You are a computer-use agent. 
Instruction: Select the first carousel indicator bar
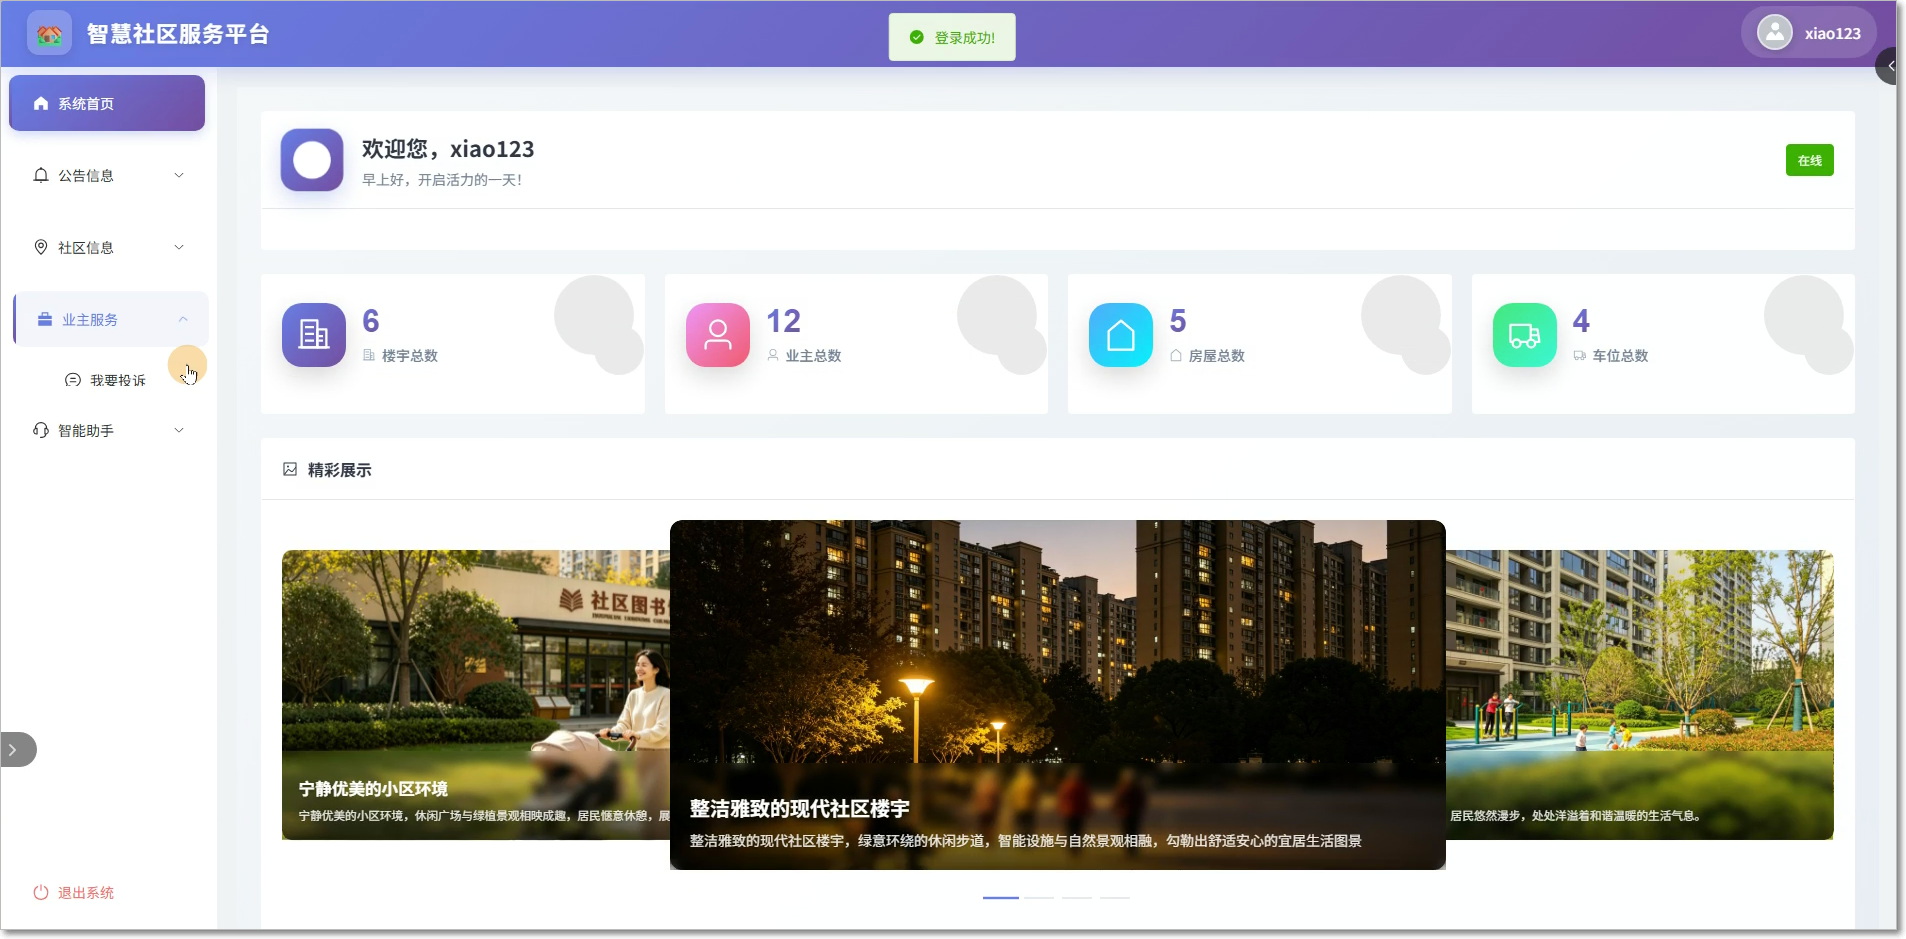pyautogui.click(x=1001, y=897)
